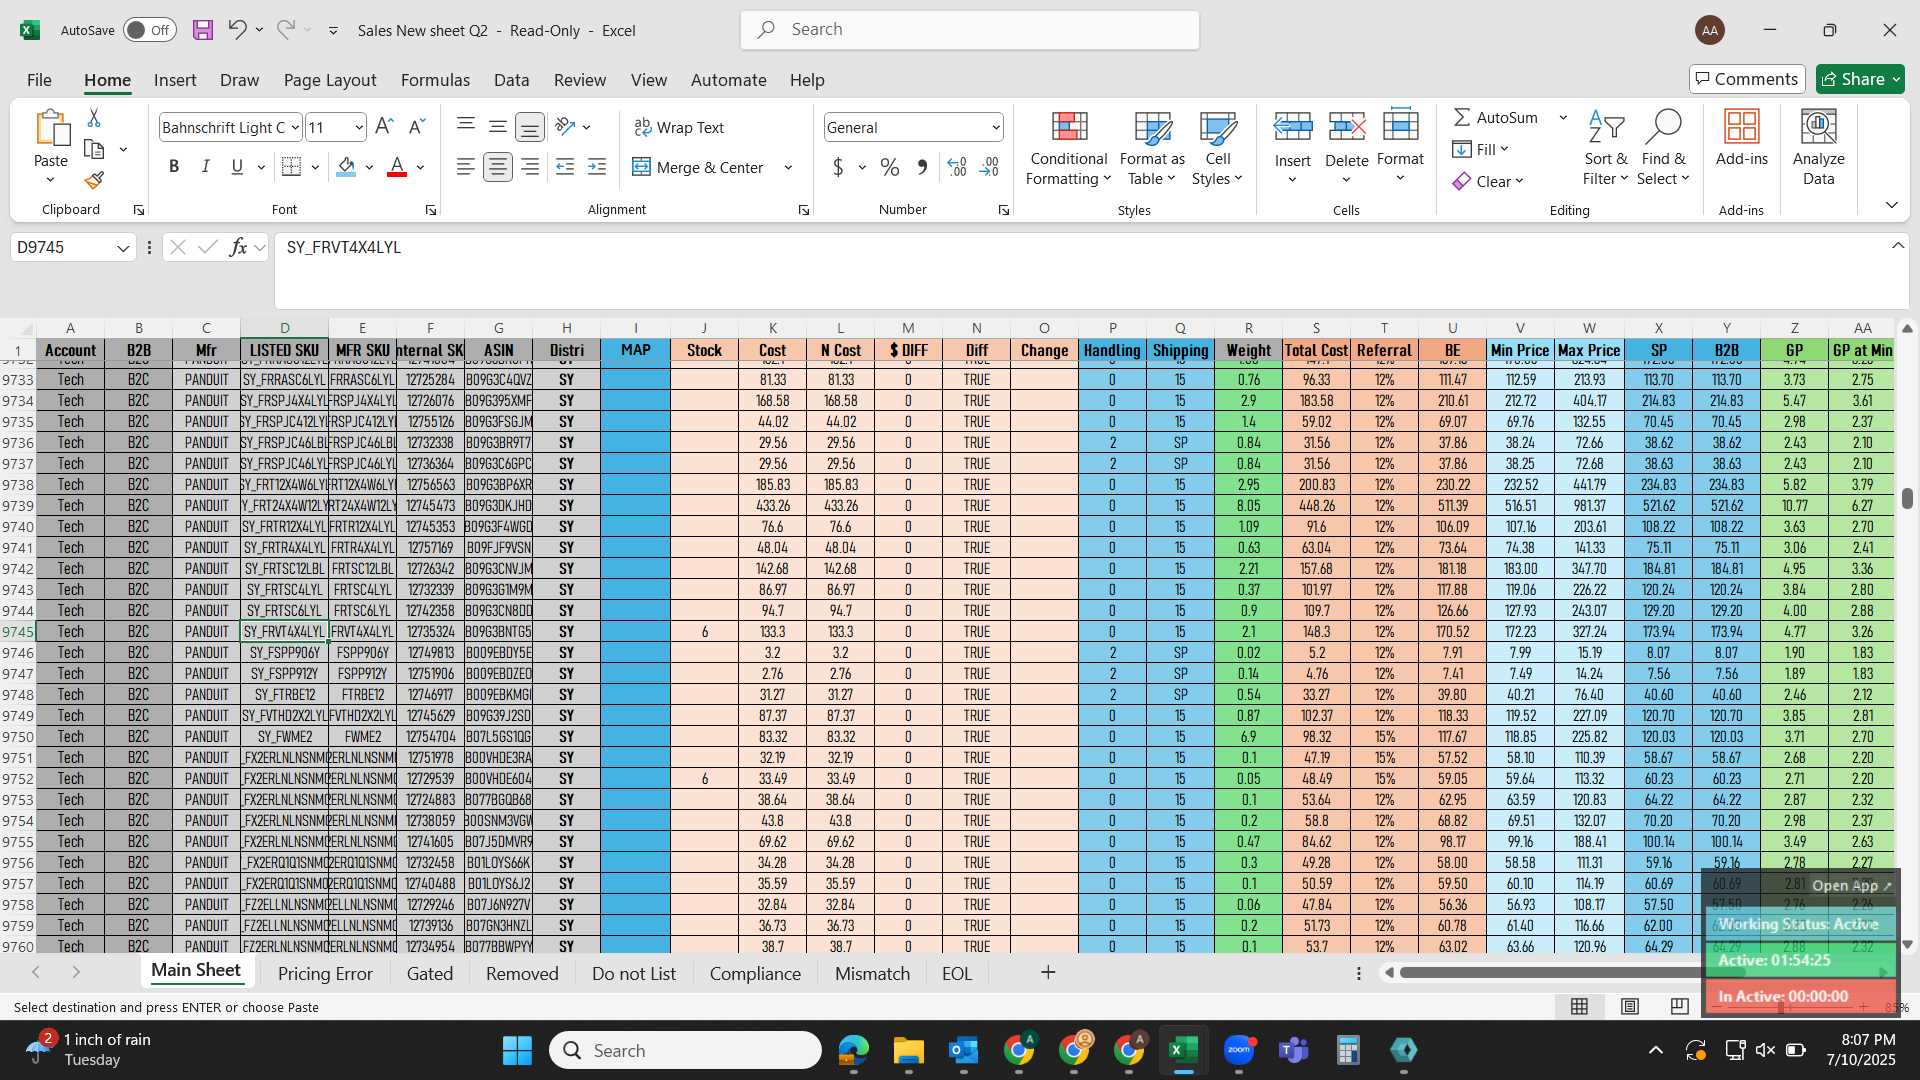Toggle Wrap Text
The image size is (1920, 1080).
[679, 127]
